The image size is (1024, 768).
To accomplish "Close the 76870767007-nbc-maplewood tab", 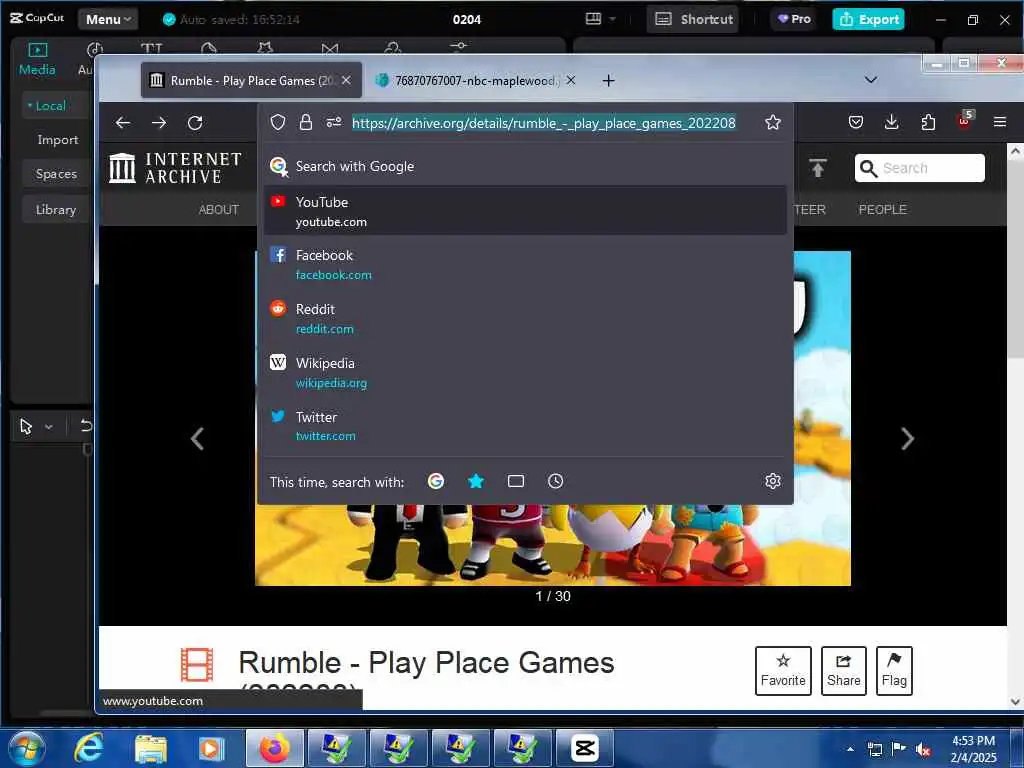I will (x=570, y=80).
